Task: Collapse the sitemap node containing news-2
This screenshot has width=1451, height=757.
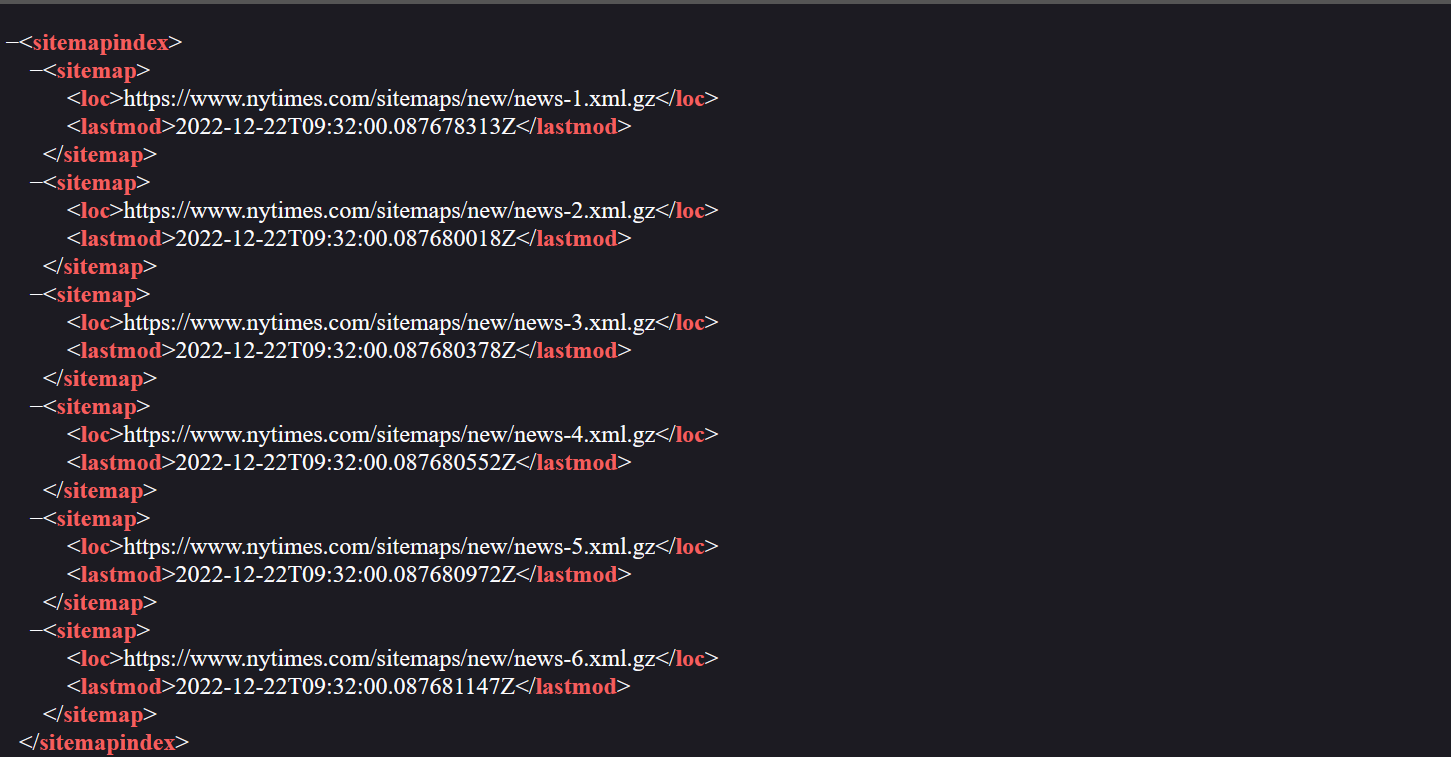Action: 36,183
